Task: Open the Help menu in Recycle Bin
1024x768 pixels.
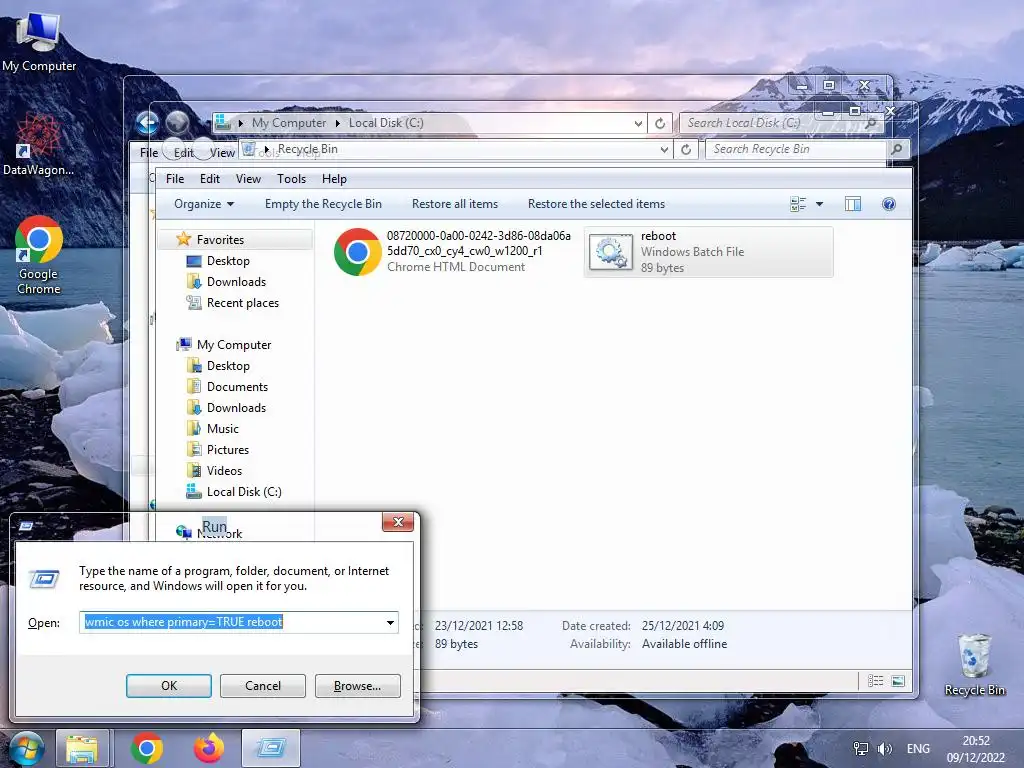Action: (x=334, y=179)
